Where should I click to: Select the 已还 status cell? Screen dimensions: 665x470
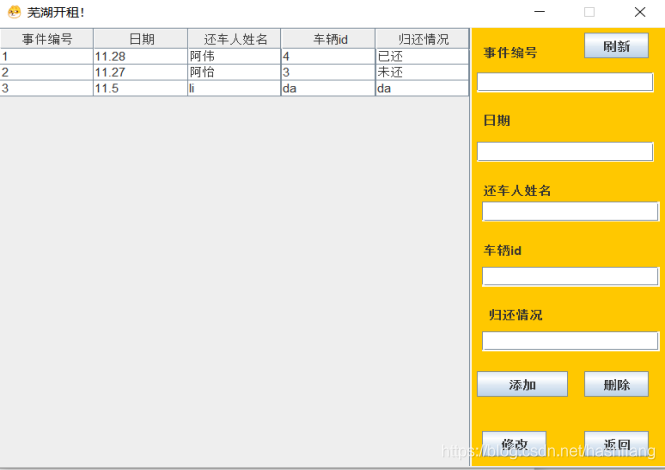point(422,56)
